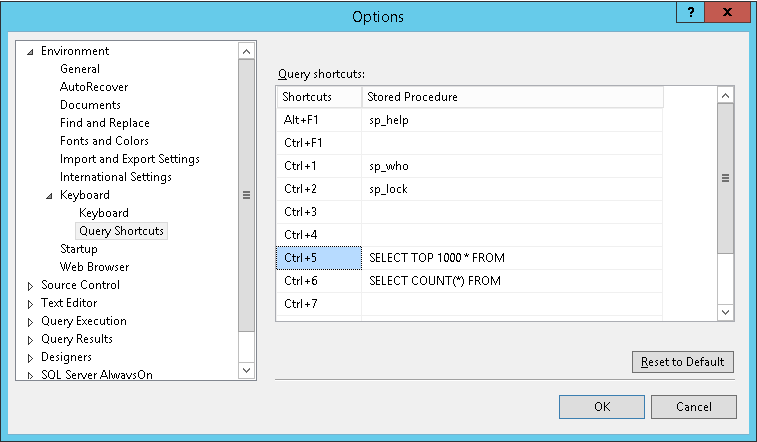757x442 pixels.
Task: Expand the Source Control node
Action: (x=30, y=286)
